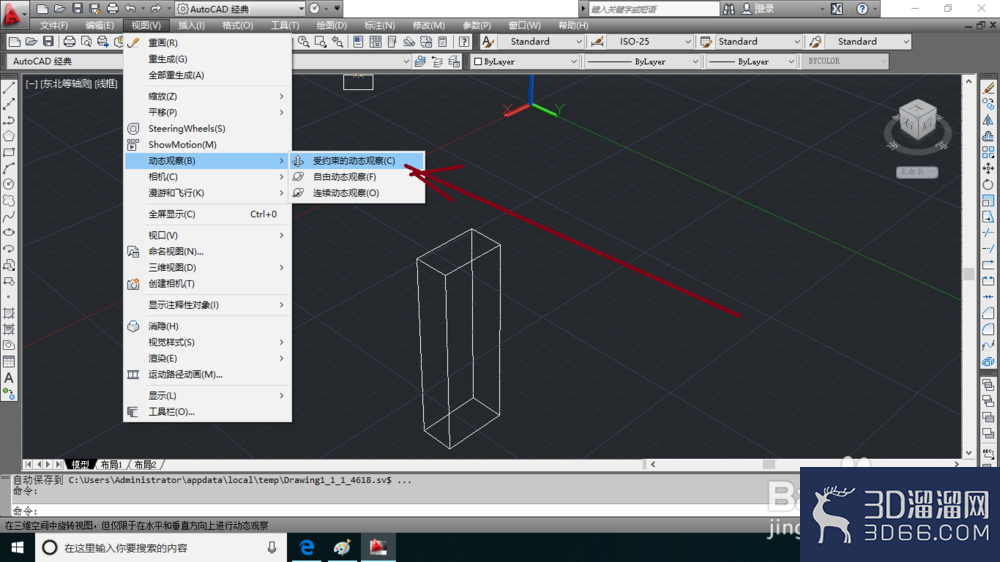
Task: Click the Help question mark icon
Action: (x=862, y=9)
